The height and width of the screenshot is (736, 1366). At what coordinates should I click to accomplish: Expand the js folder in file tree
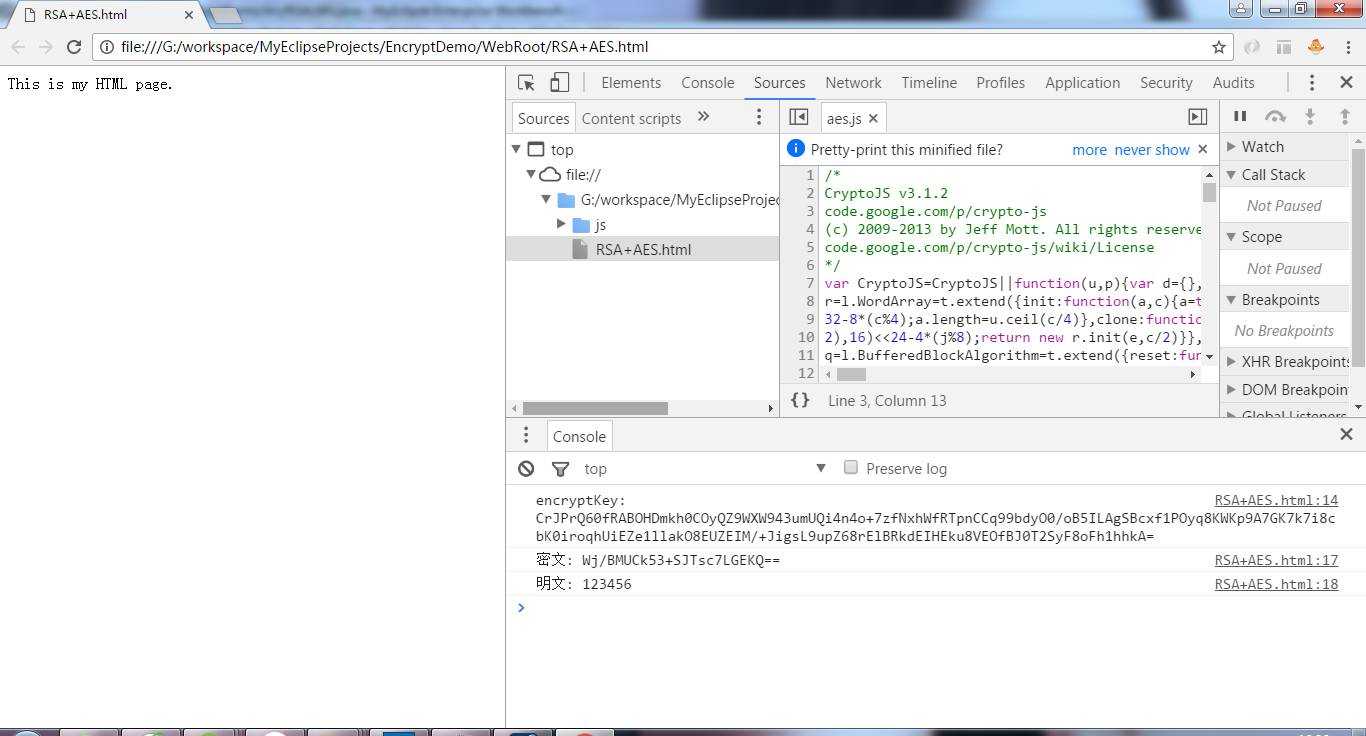[x=562, y=224]
